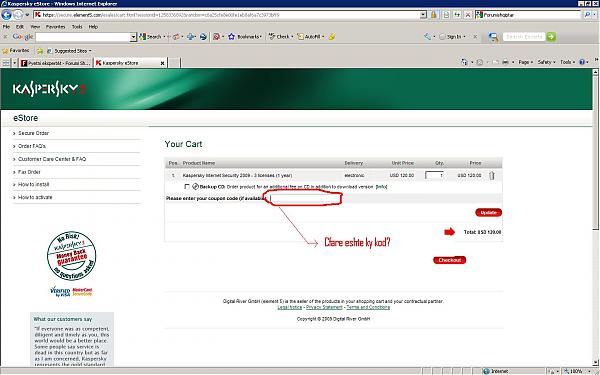
Task: Open the How to activate sidebar link
Action: click(x=35, y=197)
